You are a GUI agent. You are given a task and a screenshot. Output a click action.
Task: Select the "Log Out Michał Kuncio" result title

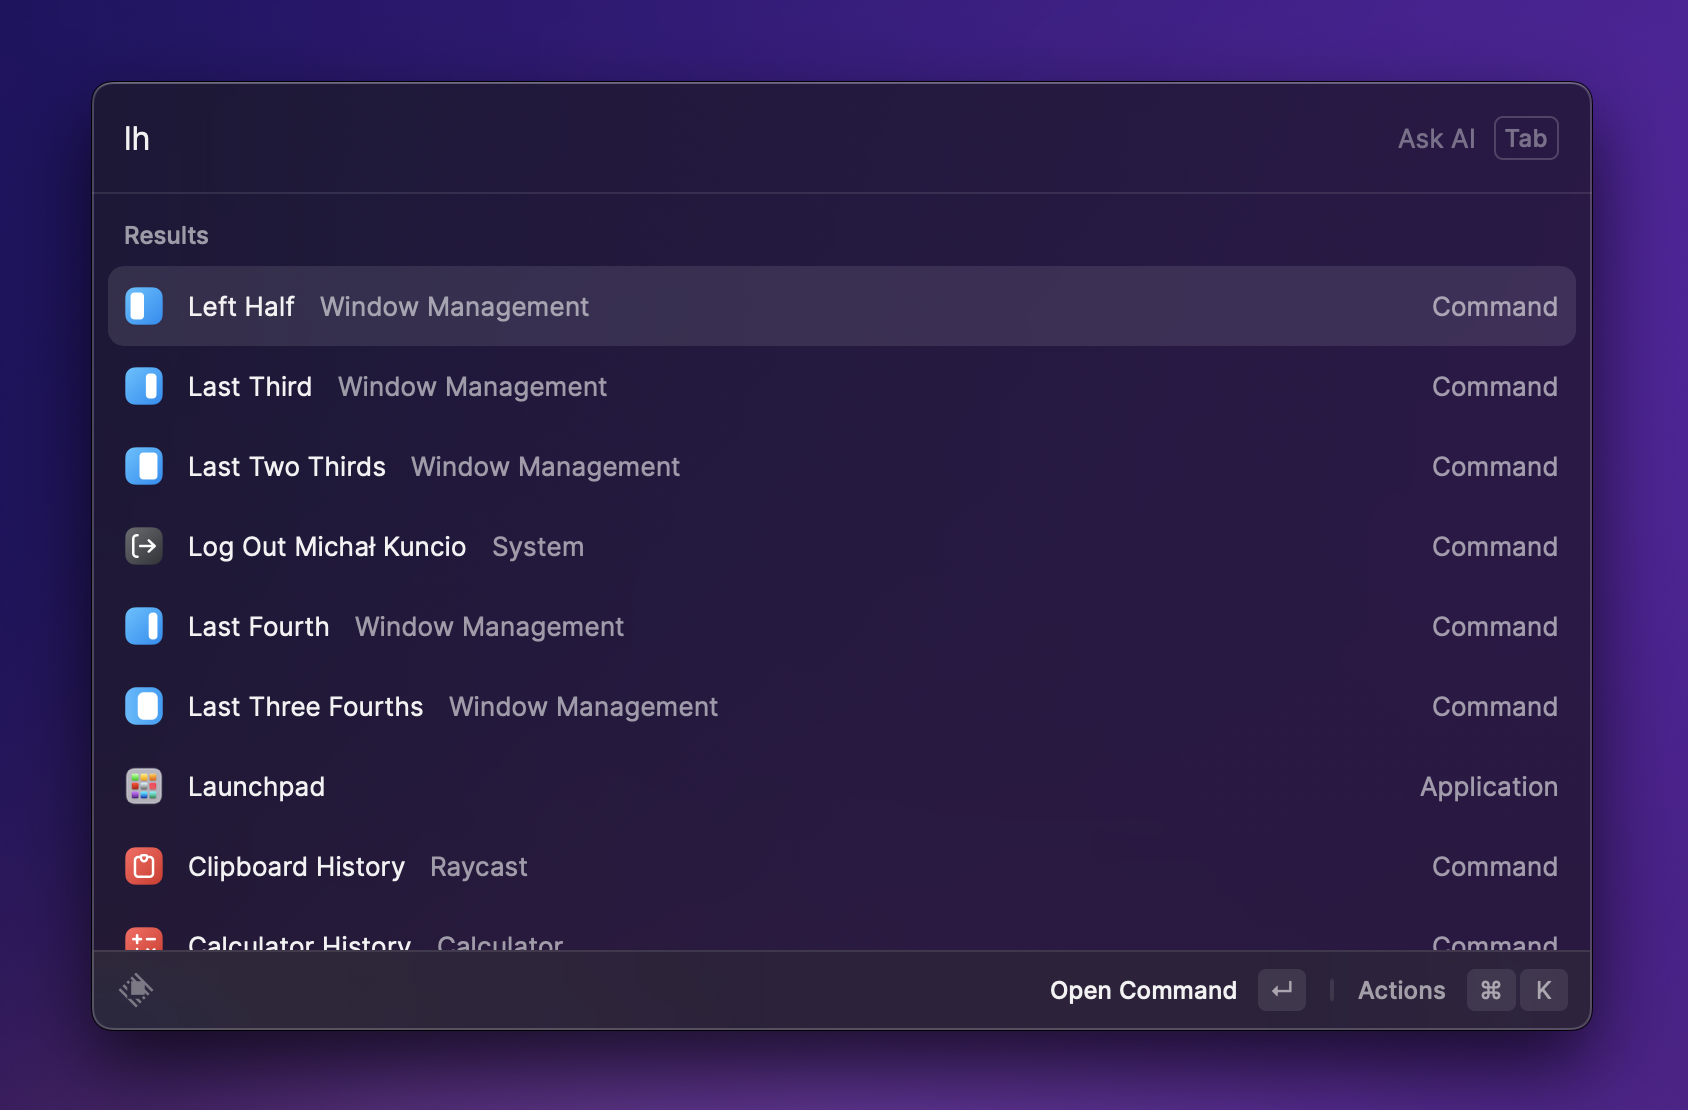click(327, 547)
